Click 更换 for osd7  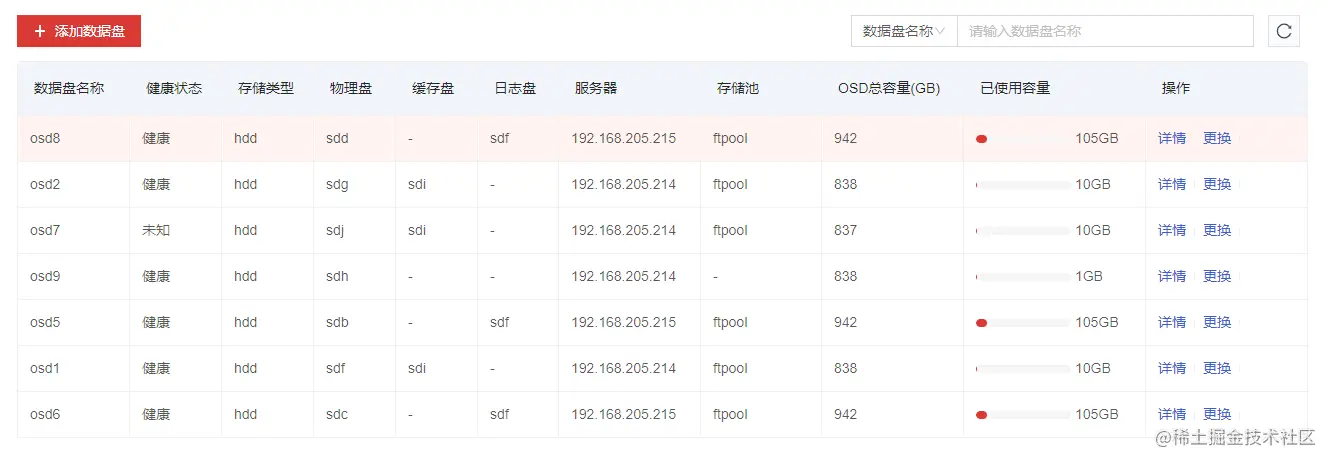(x=1217, y=230)
